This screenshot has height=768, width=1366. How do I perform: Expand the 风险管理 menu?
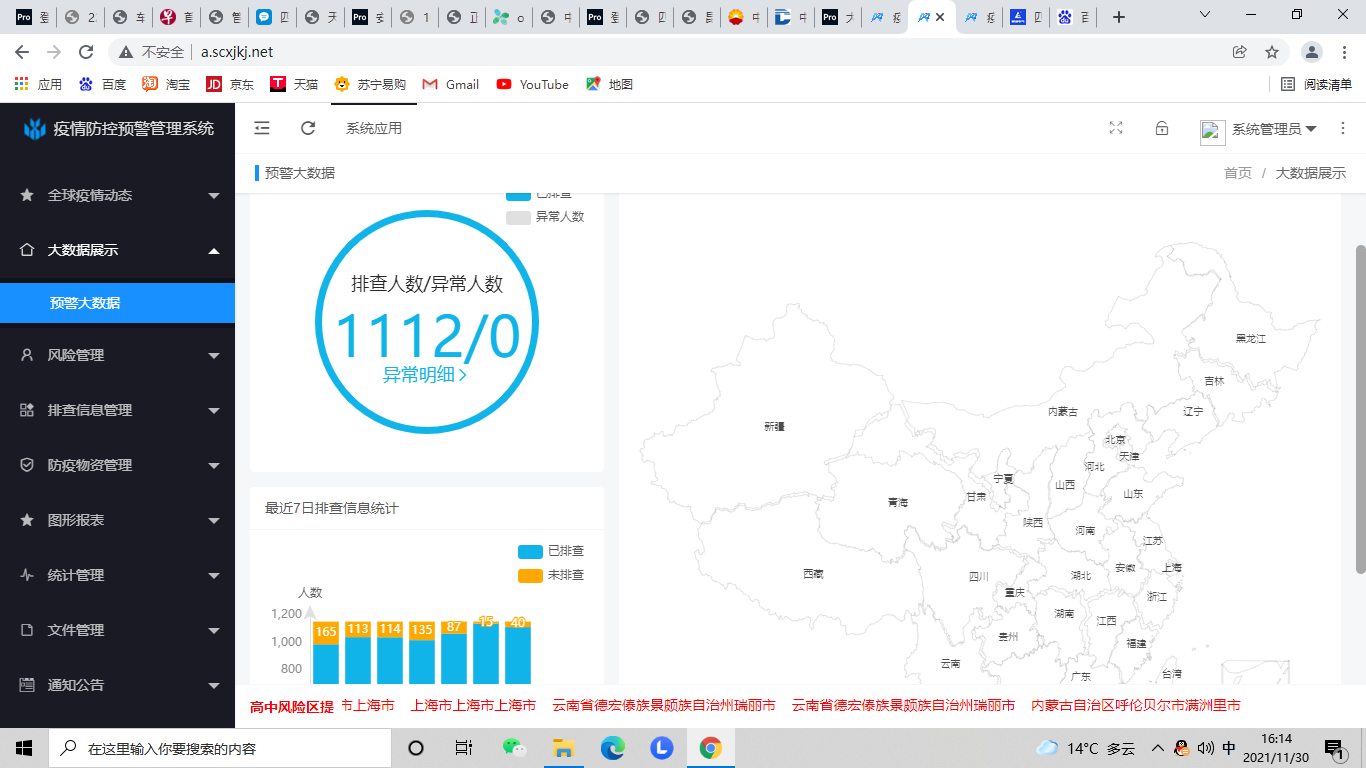click(214, 356)
